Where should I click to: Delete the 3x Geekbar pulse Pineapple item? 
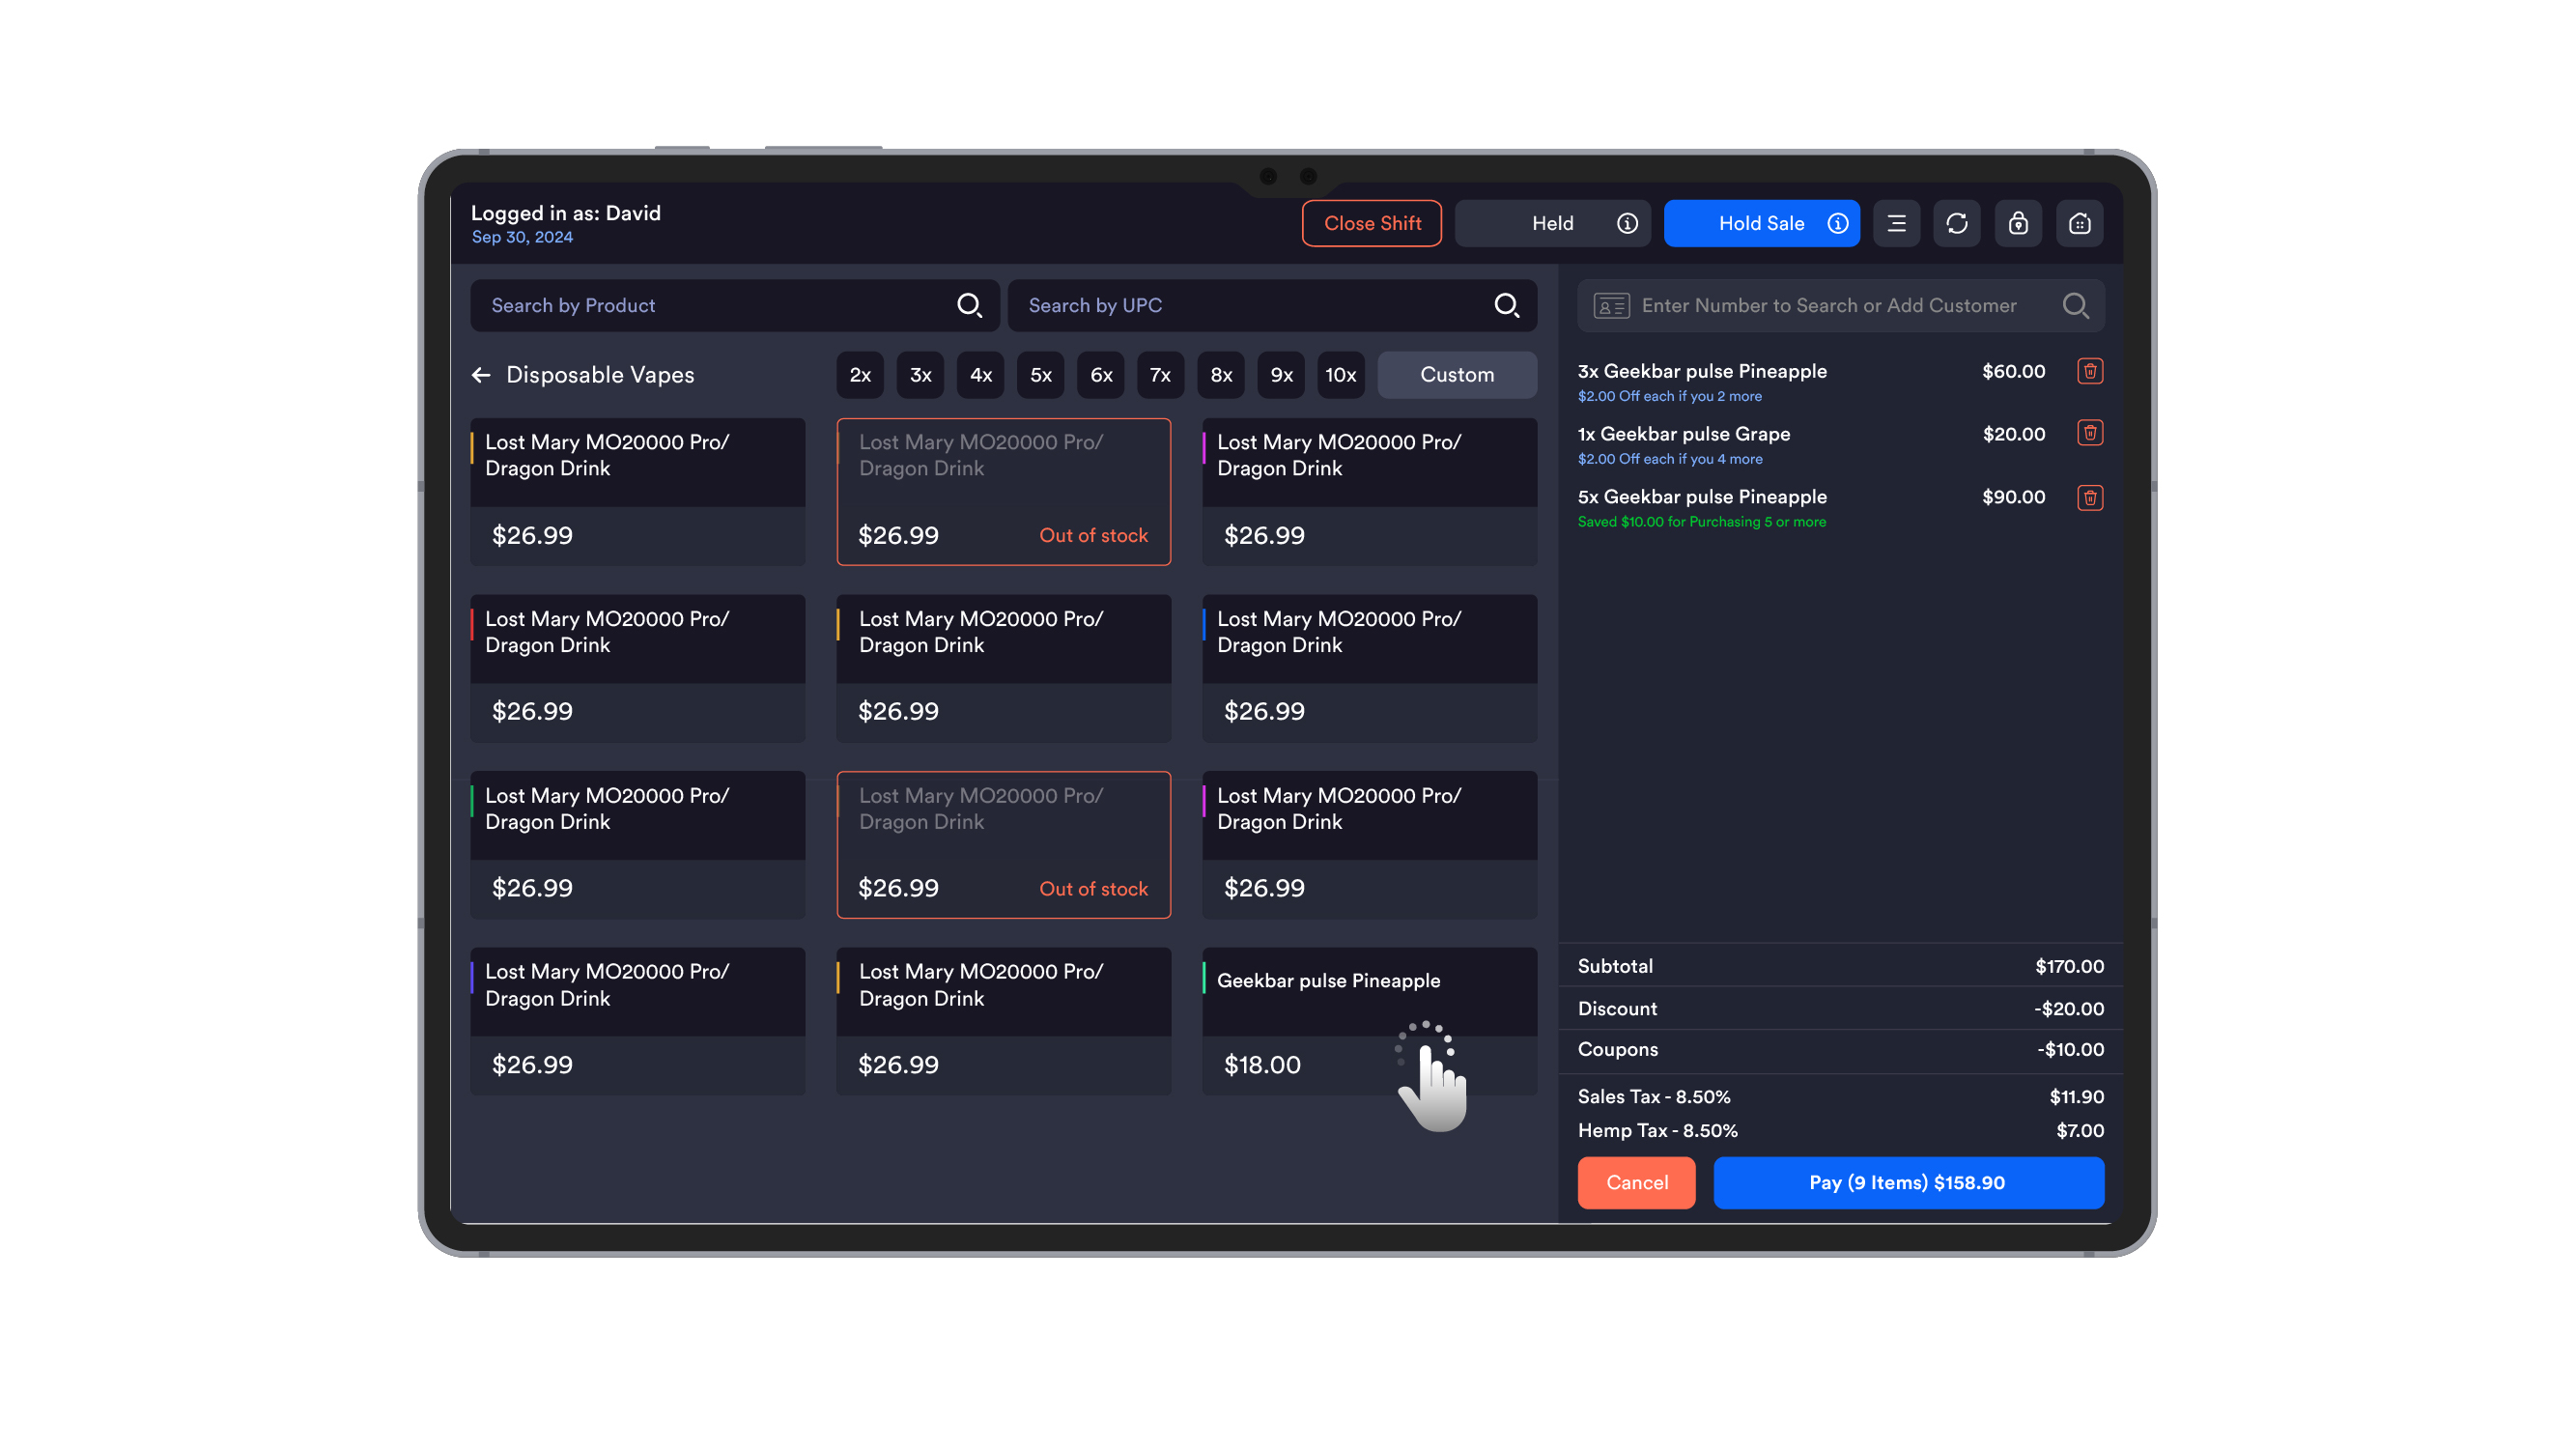(x=2089, y=371)
